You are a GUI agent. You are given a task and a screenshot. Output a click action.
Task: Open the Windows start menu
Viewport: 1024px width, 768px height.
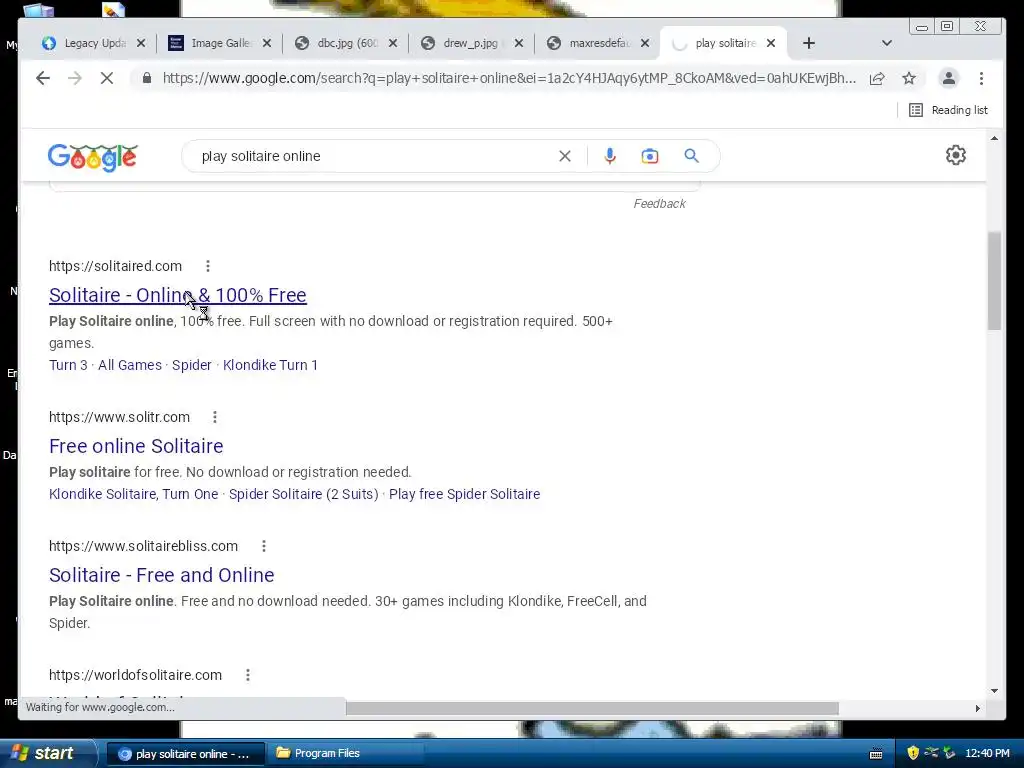(x=47, y=753)
